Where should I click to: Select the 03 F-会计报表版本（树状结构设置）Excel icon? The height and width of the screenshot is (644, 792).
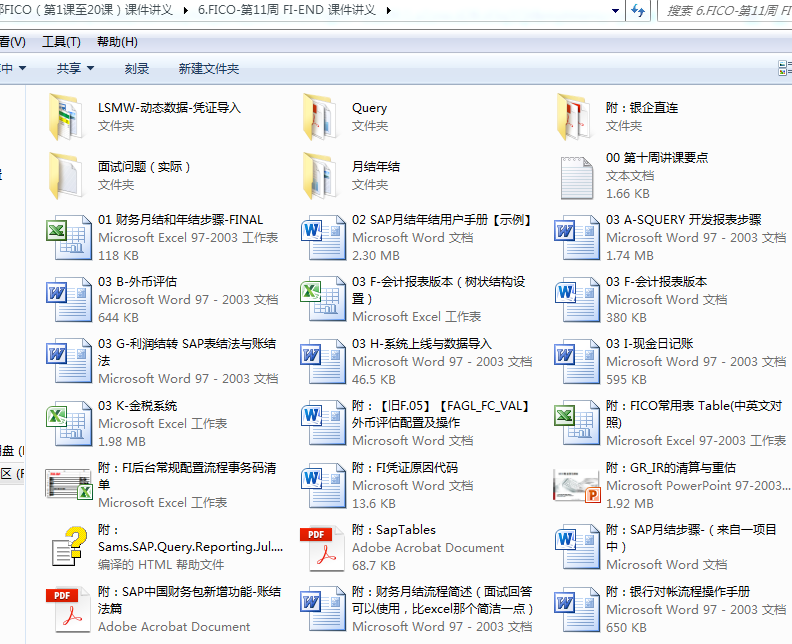(323, 299)
